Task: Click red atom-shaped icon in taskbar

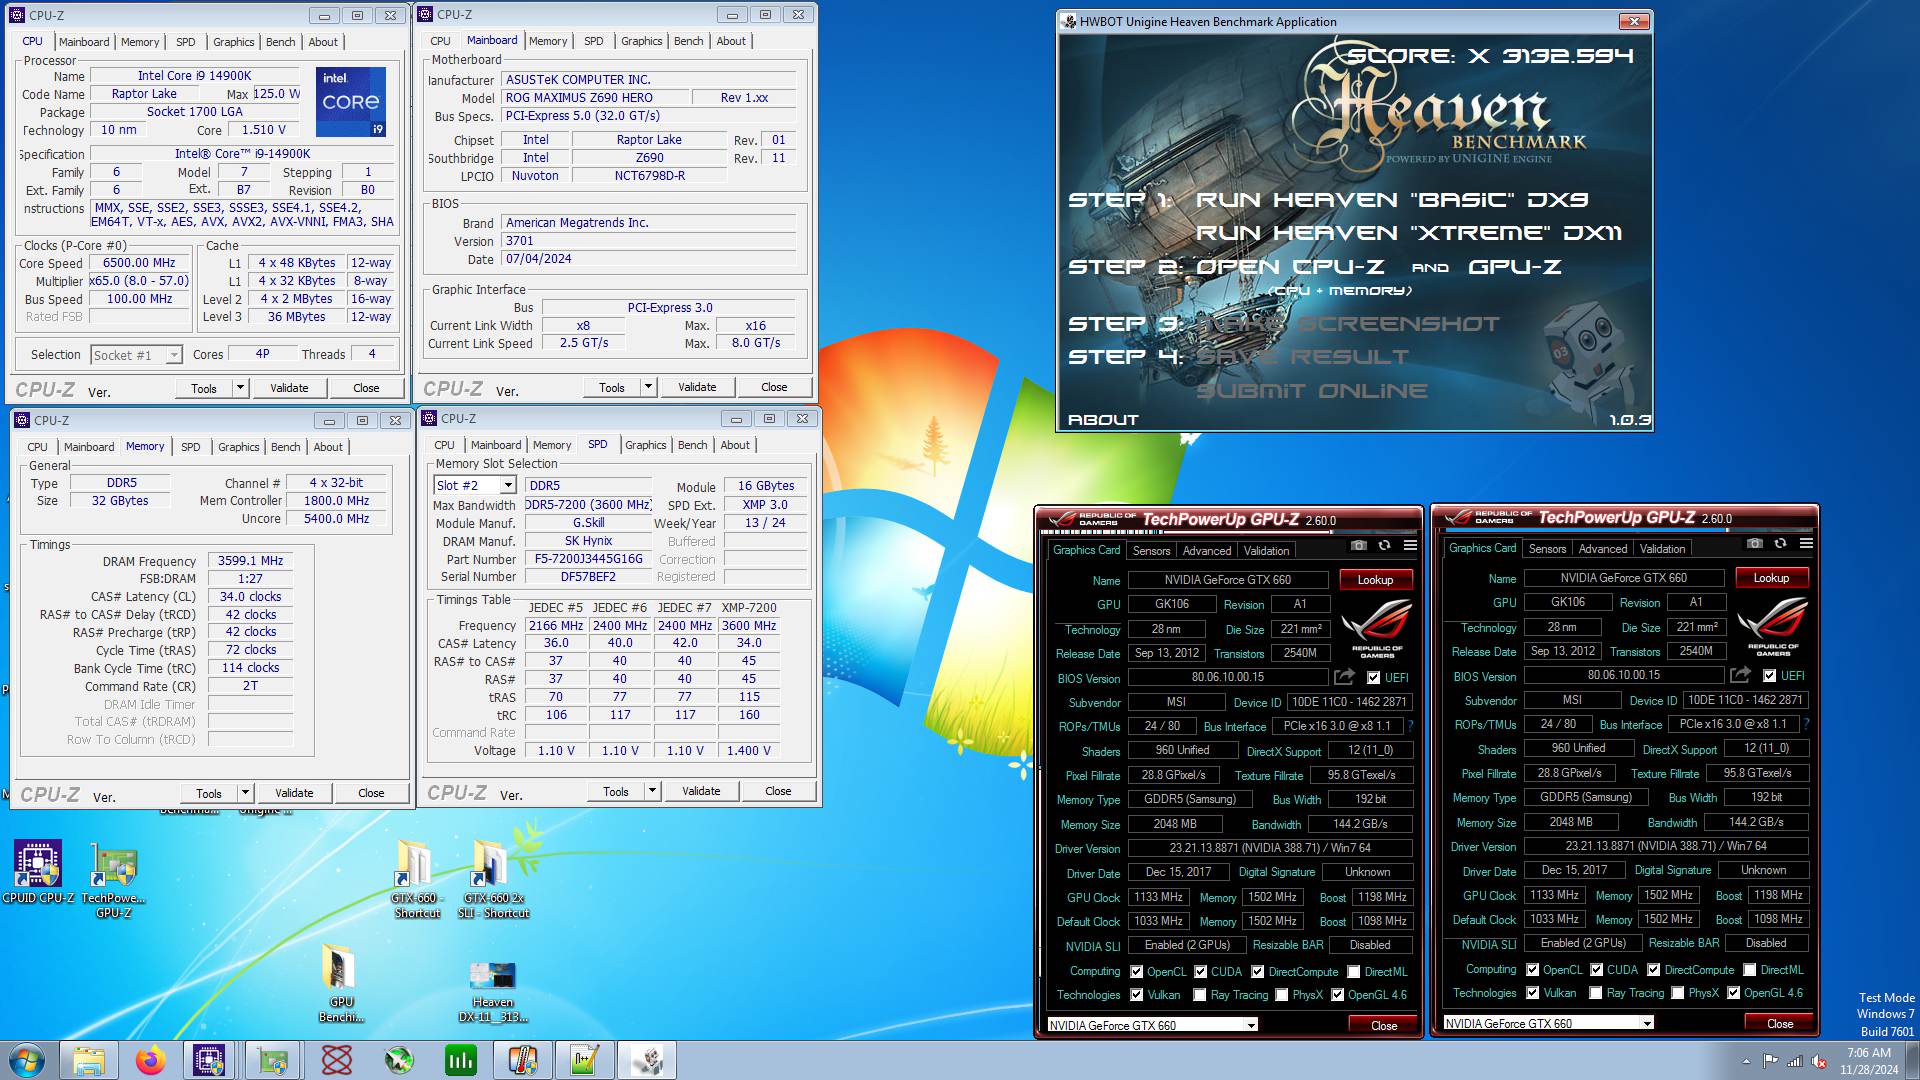Action: [336, 1060]
